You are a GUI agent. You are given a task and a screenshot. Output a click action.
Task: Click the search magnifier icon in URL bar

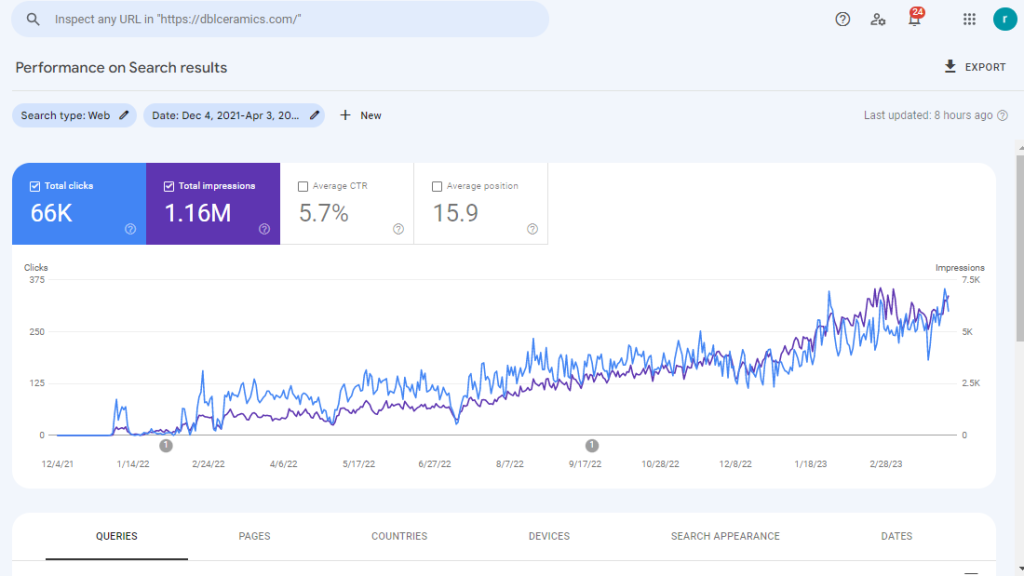(33, 19)
